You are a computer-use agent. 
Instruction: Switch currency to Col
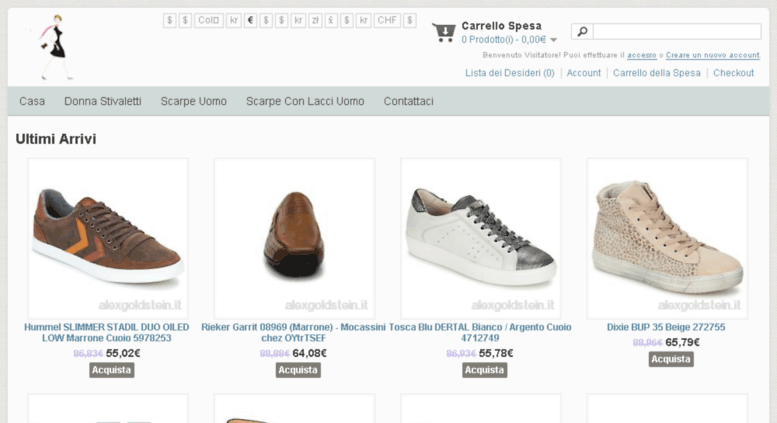(209, 20)
